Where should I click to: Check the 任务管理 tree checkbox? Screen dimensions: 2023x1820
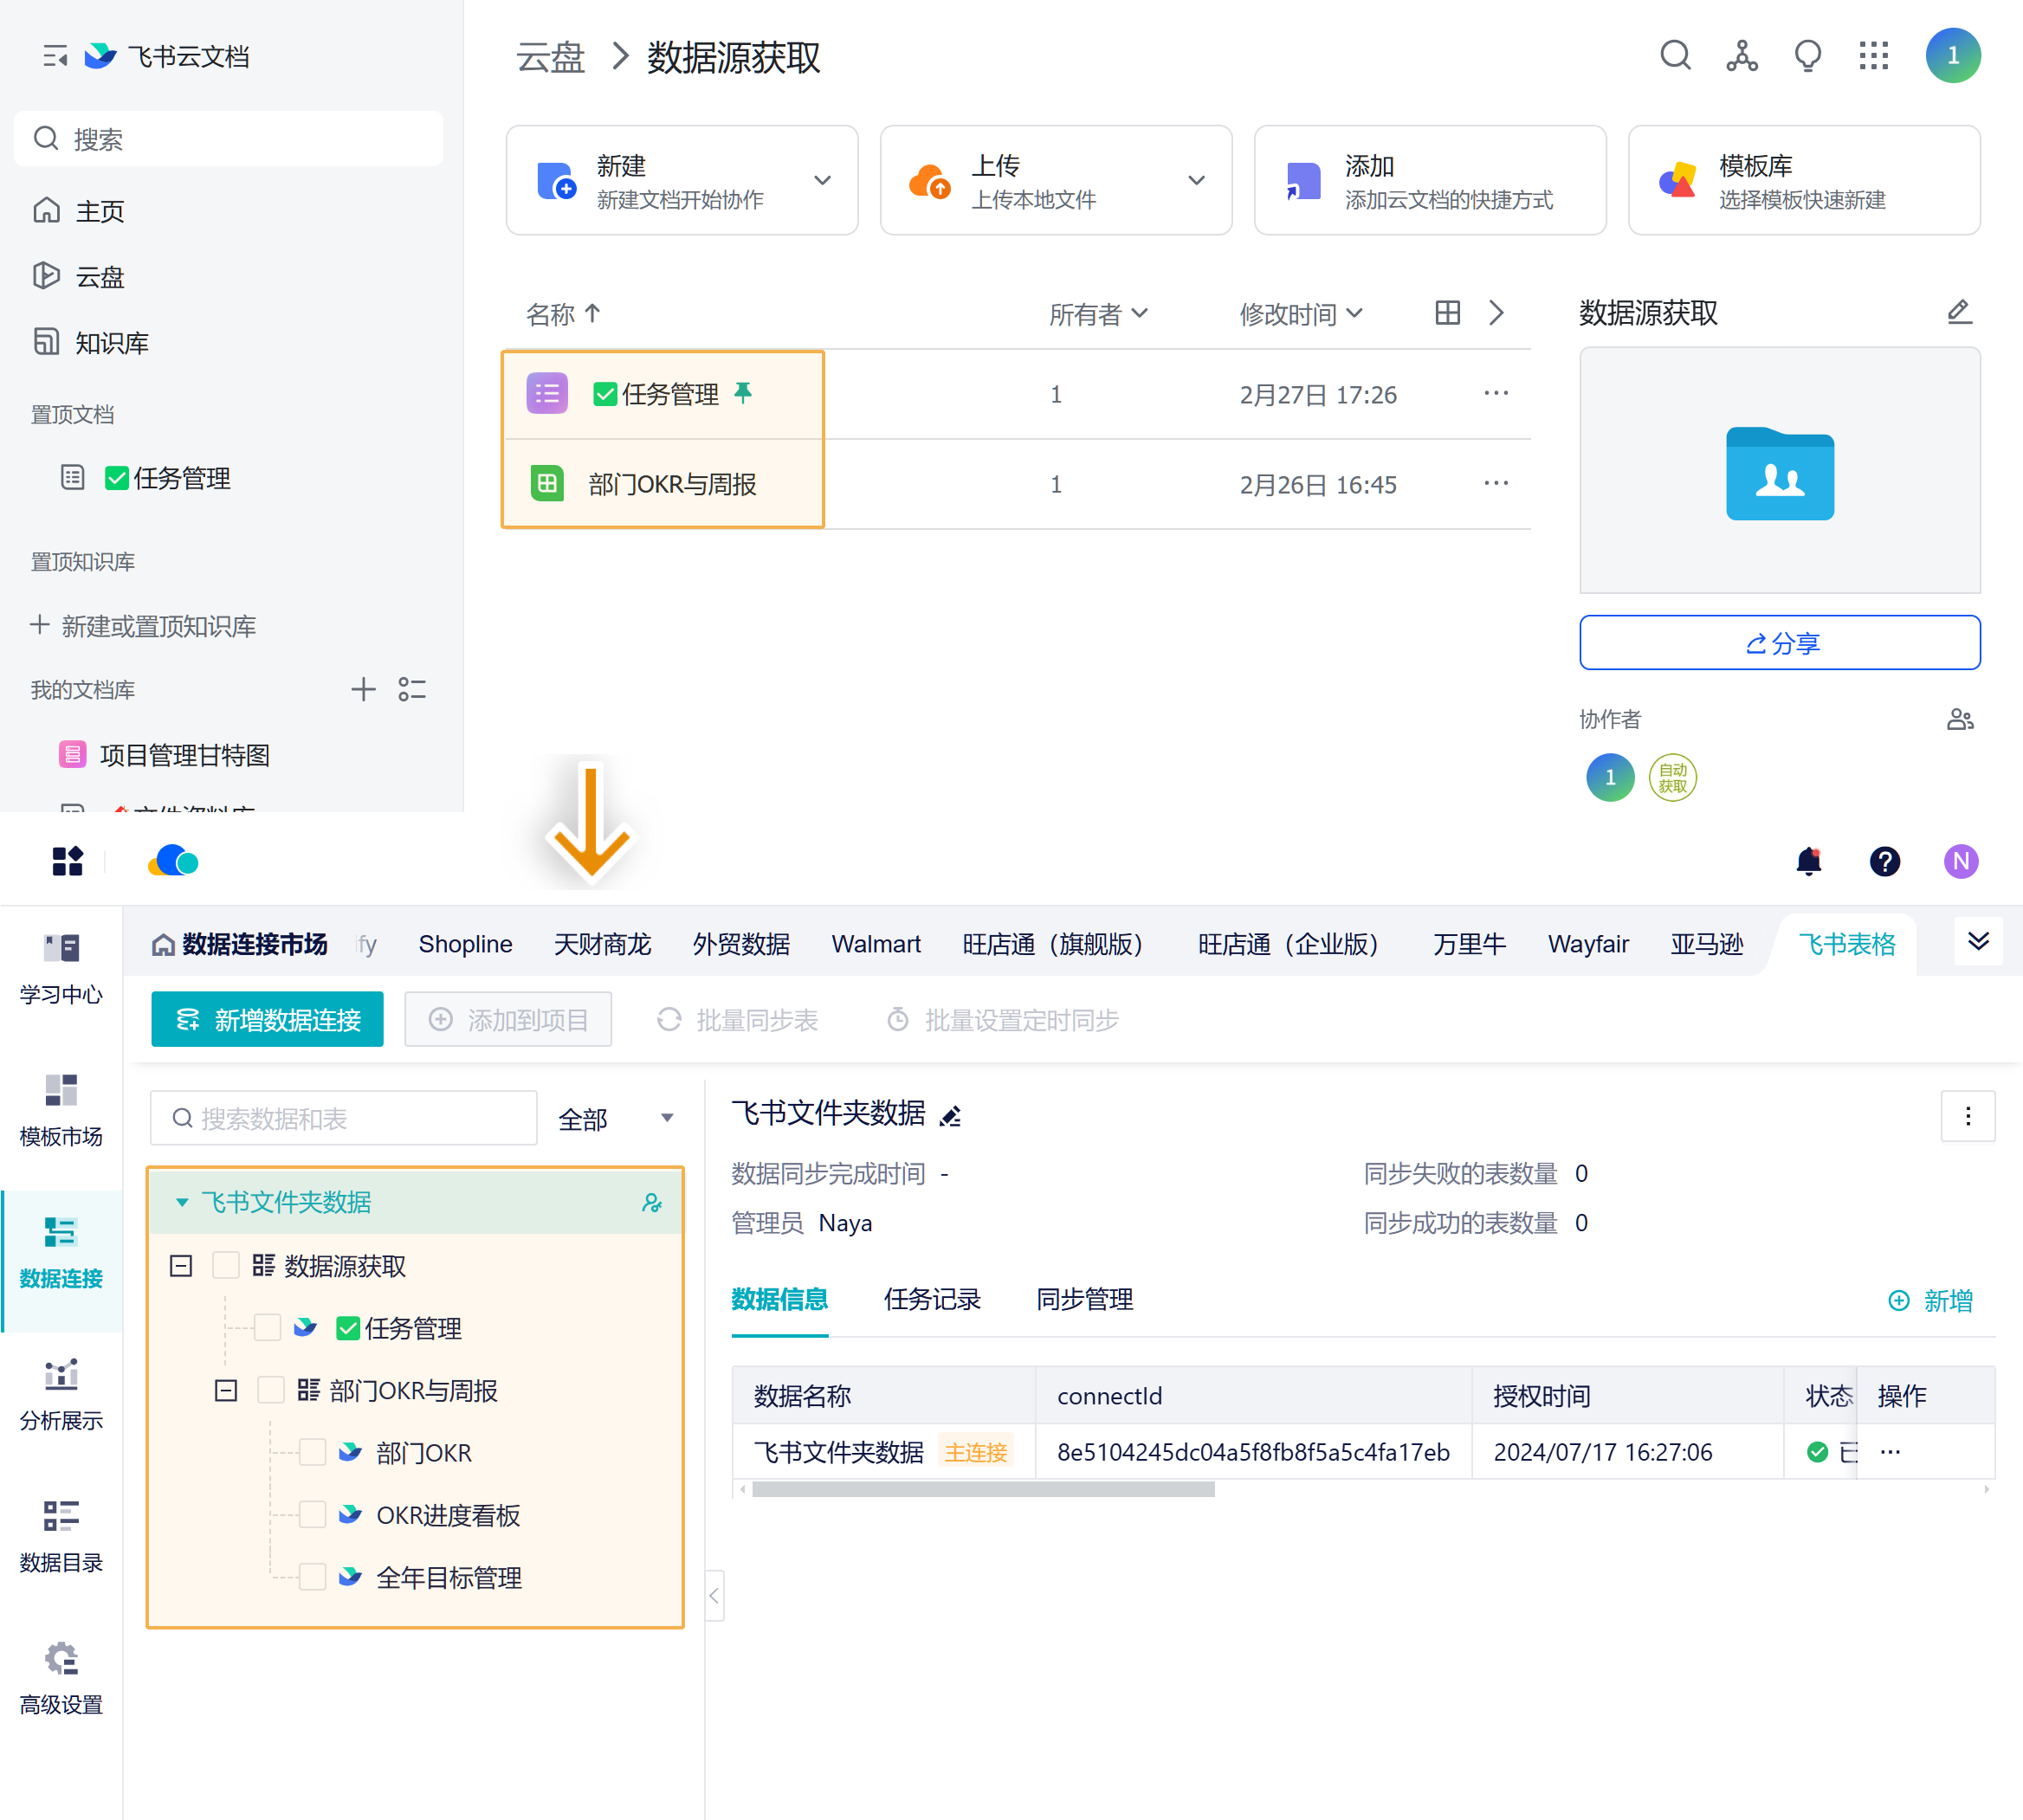click(267, 1328)
